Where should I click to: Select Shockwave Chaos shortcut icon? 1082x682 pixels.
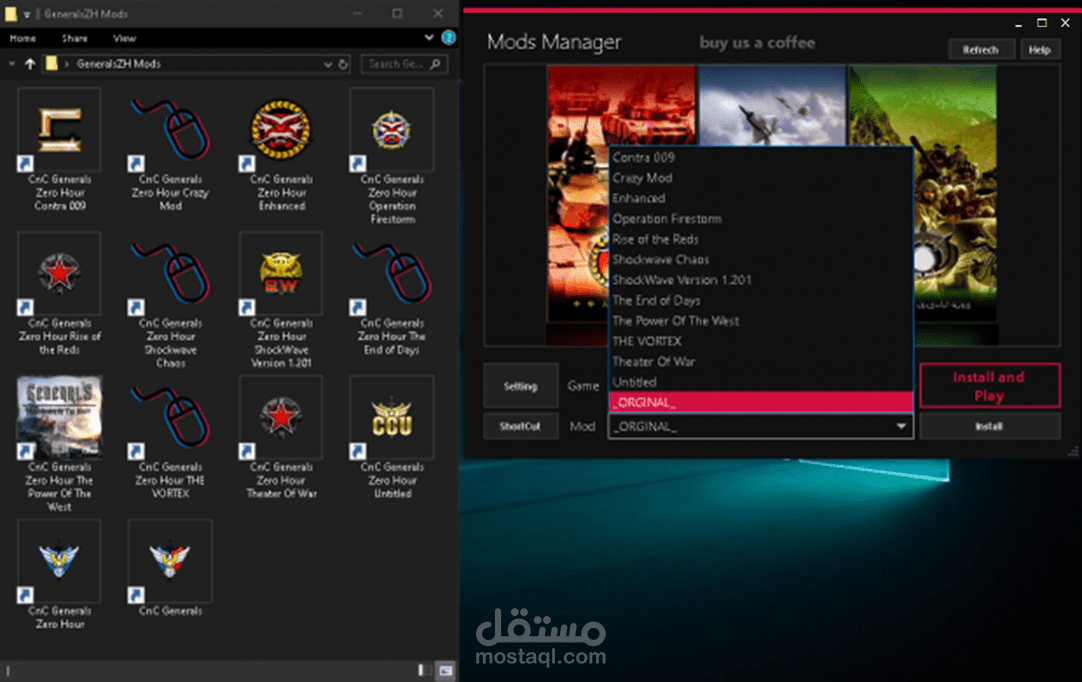(170, 273)
